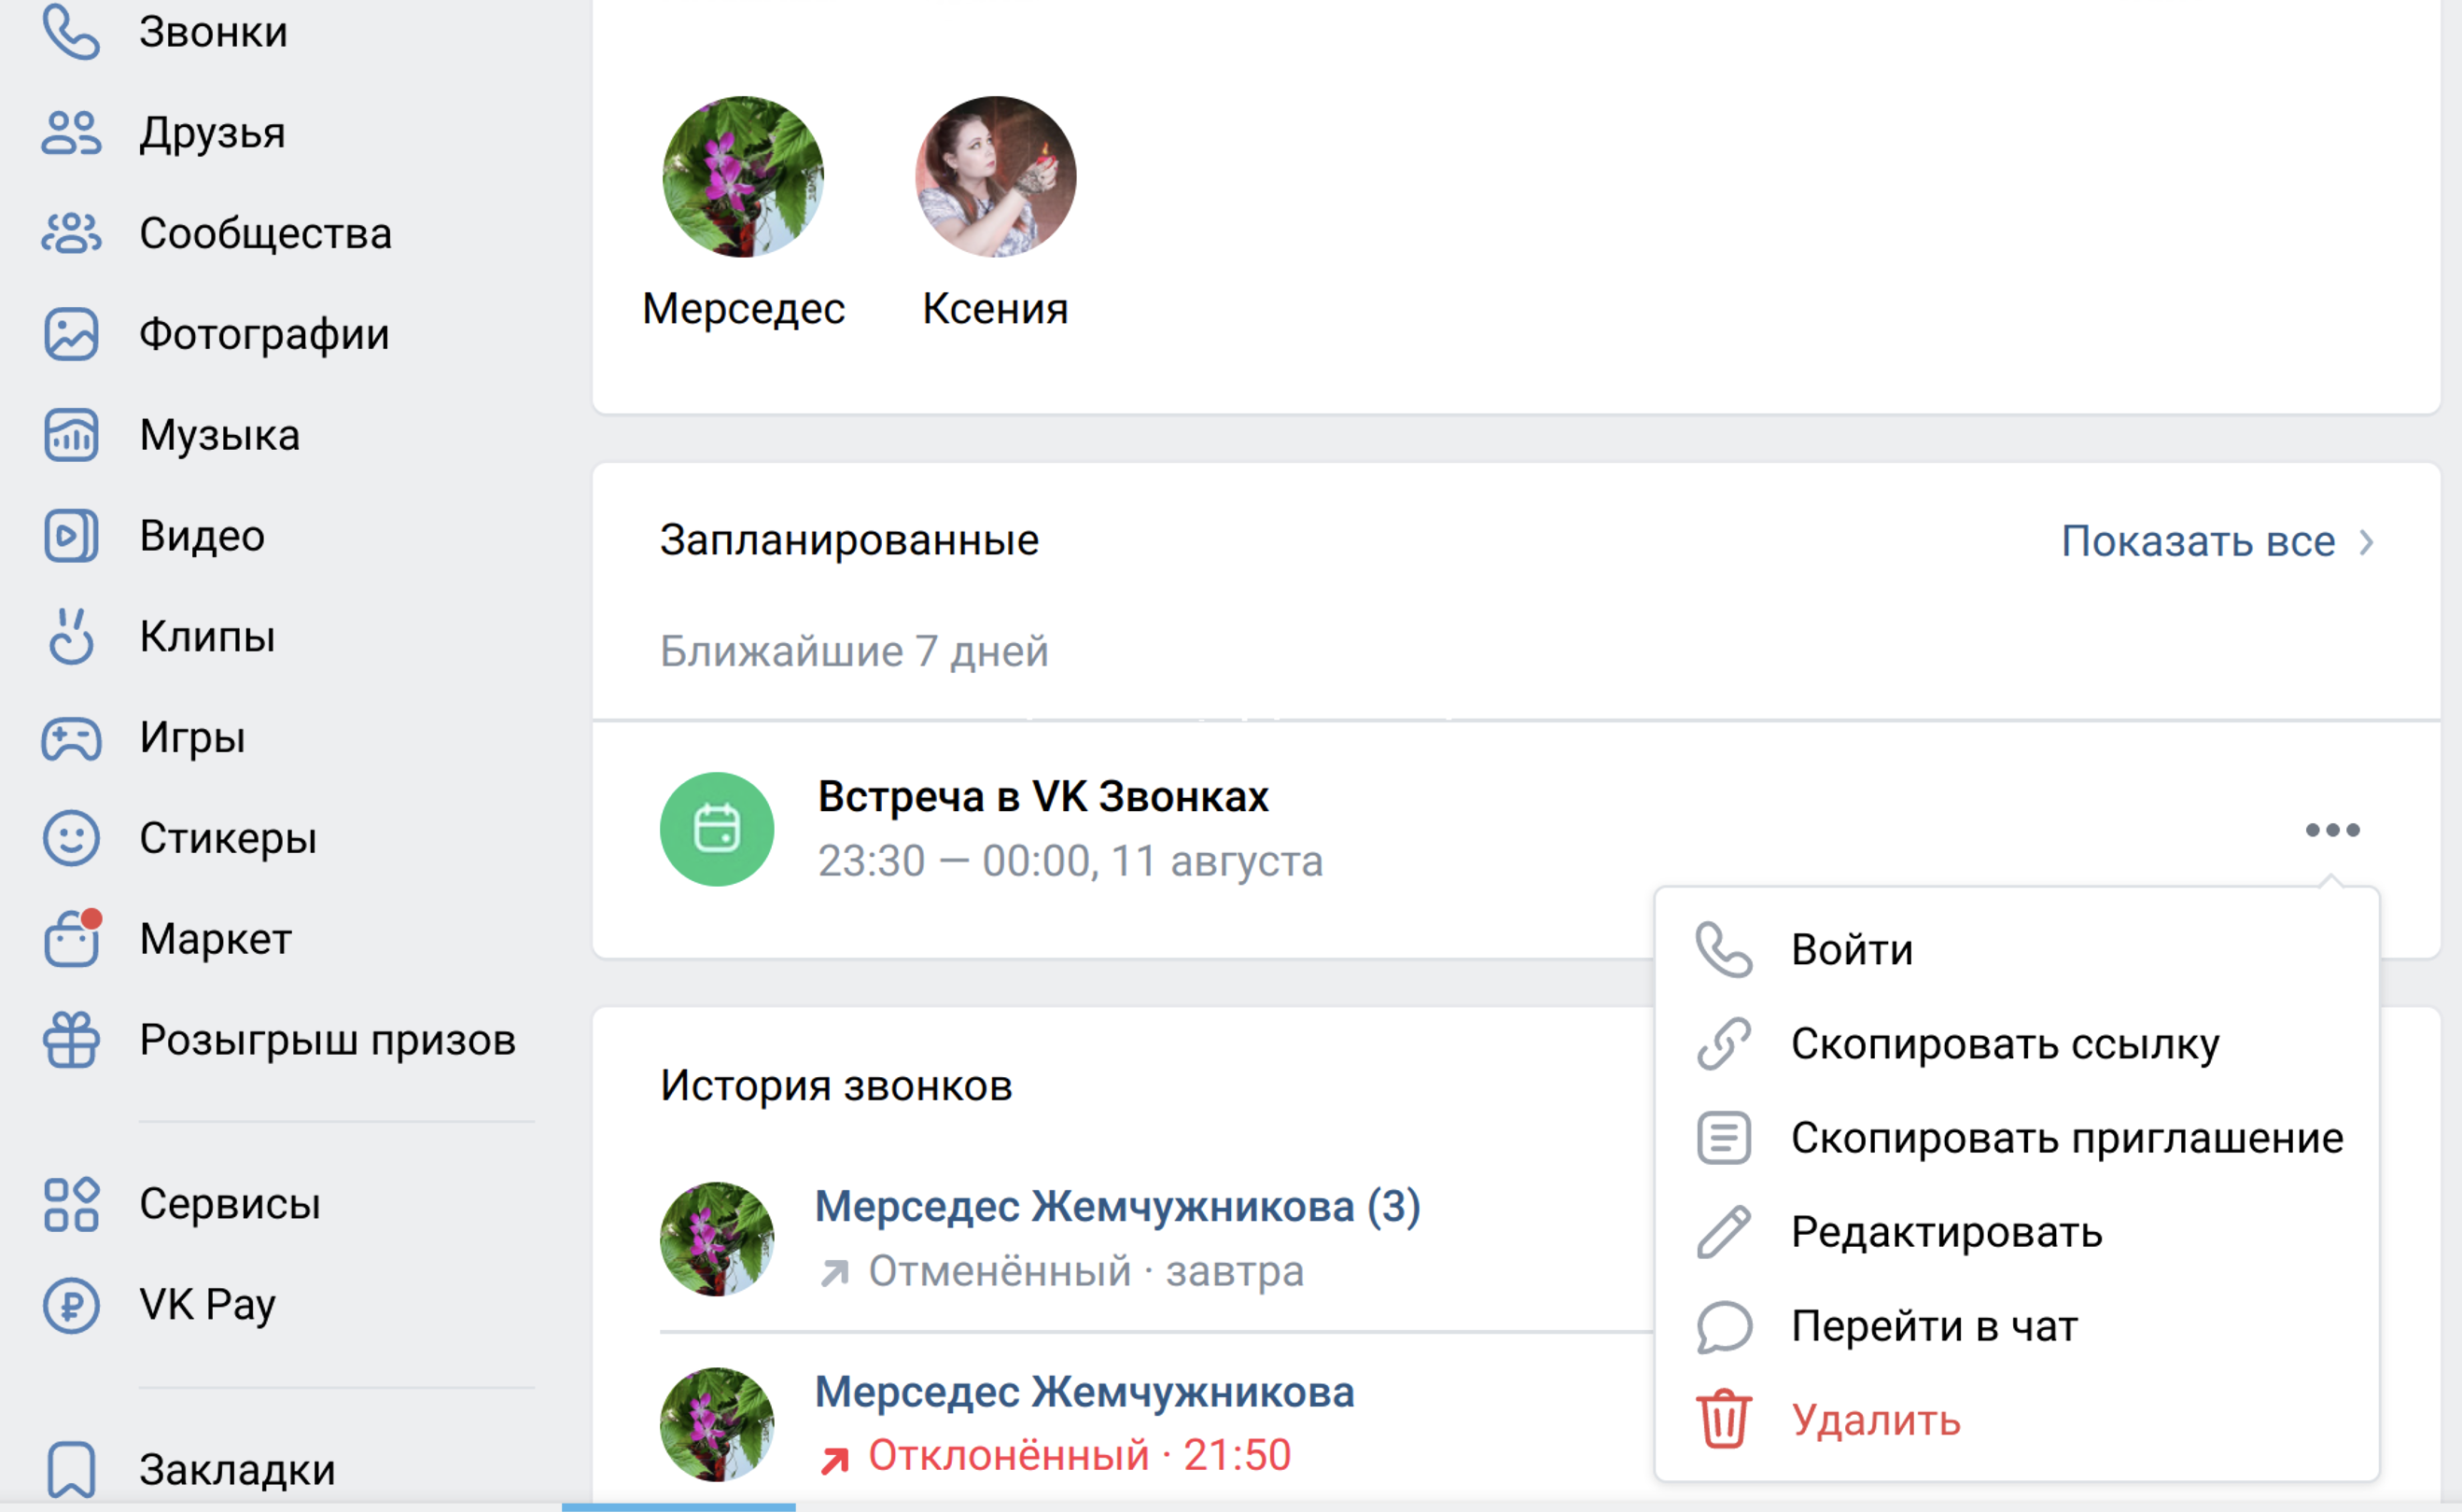
Task: Click Удалить to delete the meeting
Action: 1875,1420
